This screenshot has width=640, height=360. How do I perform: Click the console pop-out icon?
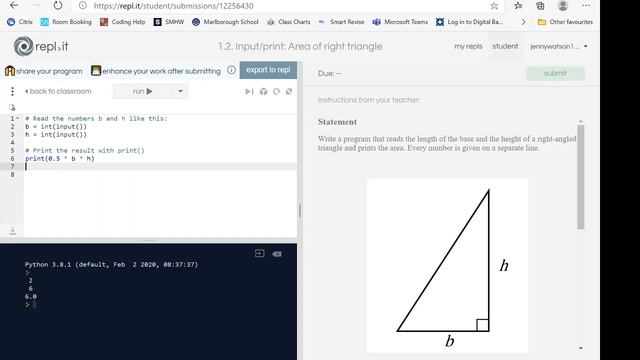pyautogui.click(x=260, y=253)
